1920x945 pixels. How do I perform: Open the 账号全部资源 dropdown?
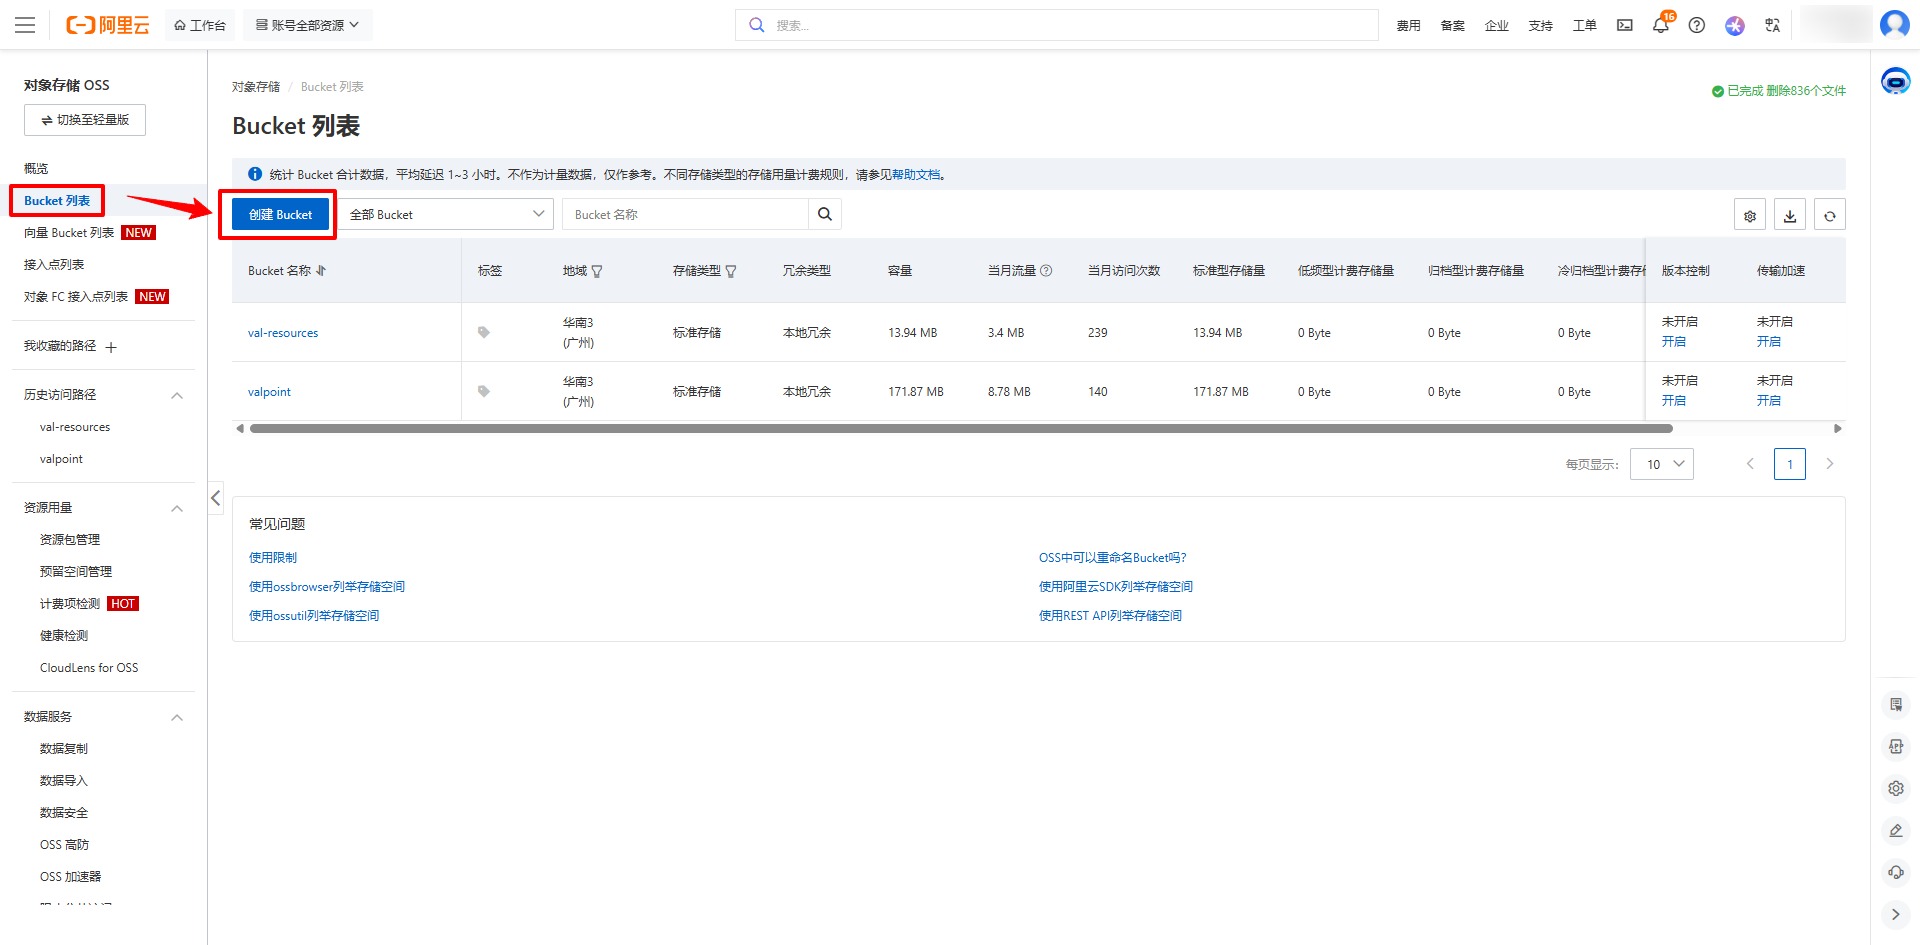tap(308, 25)
